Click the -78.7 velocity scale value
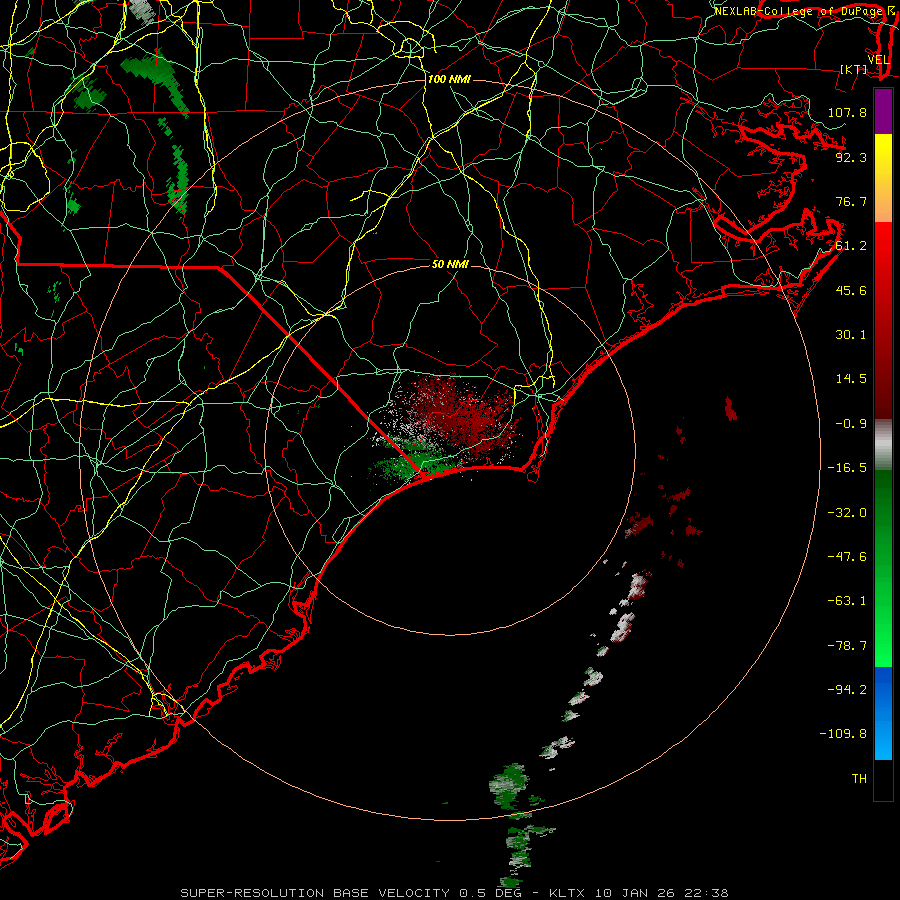This screenshot has height=900, width=900. [x=847, y=646]
